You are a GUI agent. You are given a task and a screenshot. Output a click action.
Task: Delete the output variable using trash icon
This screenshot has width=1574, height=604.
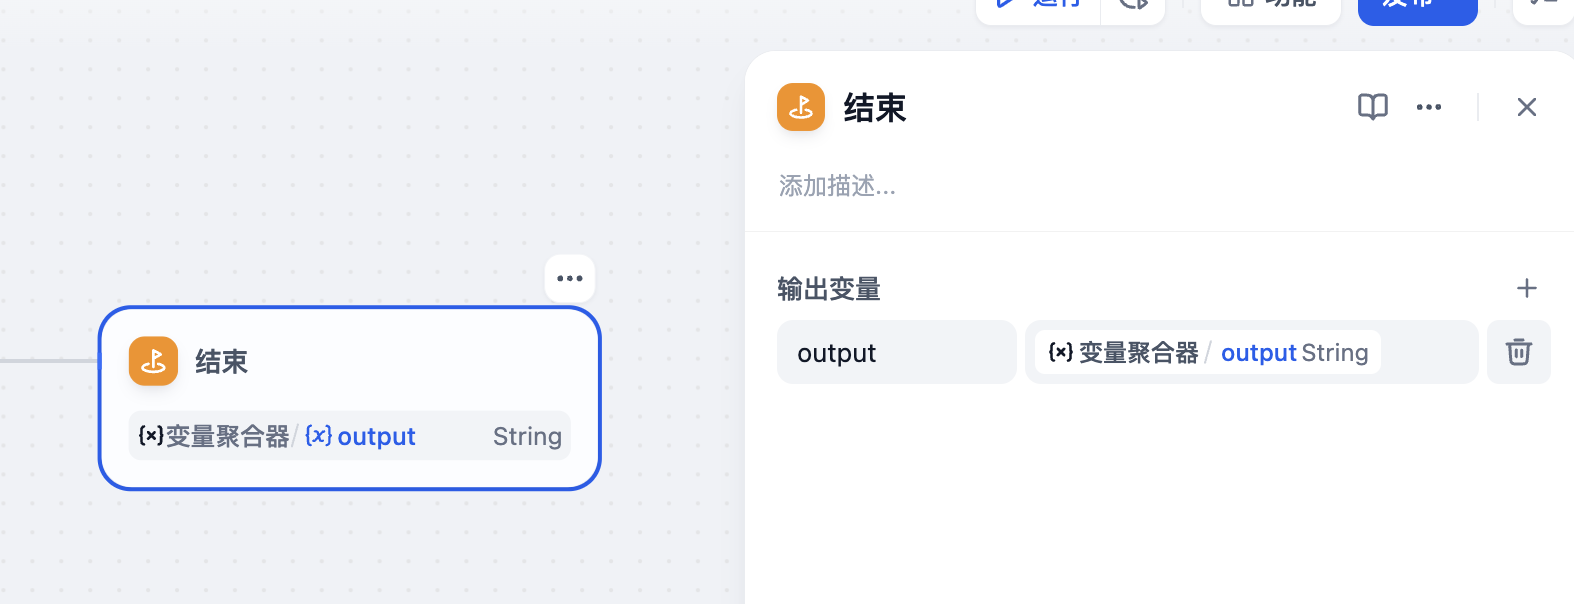1518,352
